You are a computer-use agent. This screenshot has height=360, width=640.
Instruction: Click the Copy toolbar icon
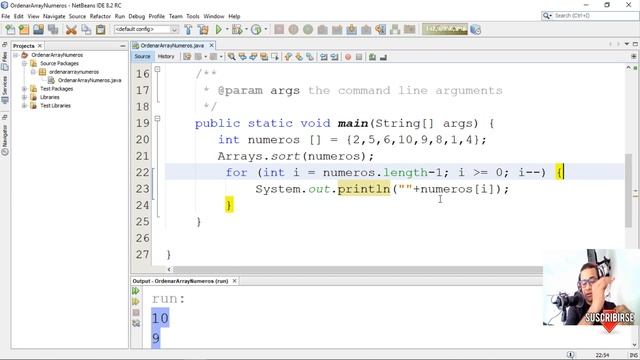click(x=86, y=29)
